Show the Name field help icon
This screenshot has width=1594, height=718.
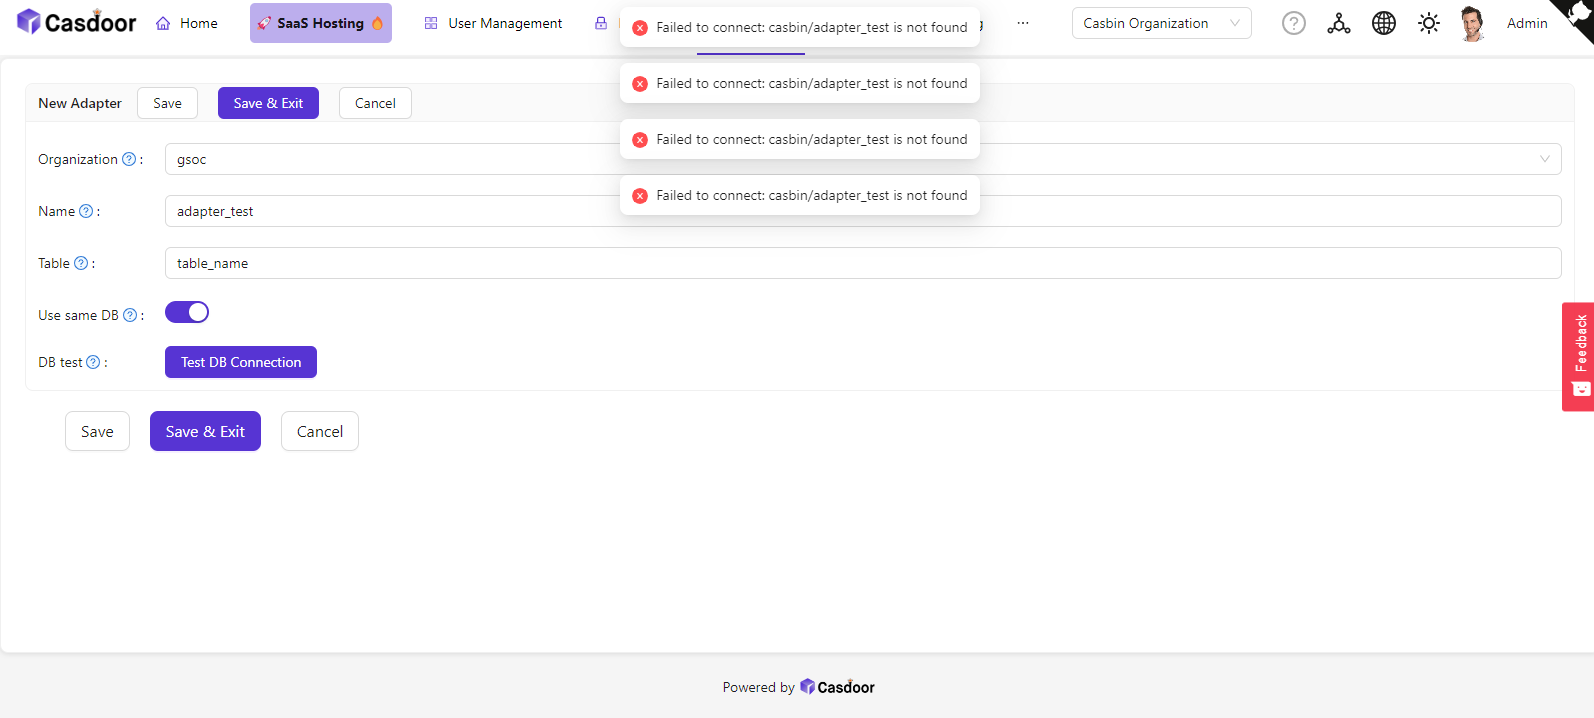tap(86, 211)
